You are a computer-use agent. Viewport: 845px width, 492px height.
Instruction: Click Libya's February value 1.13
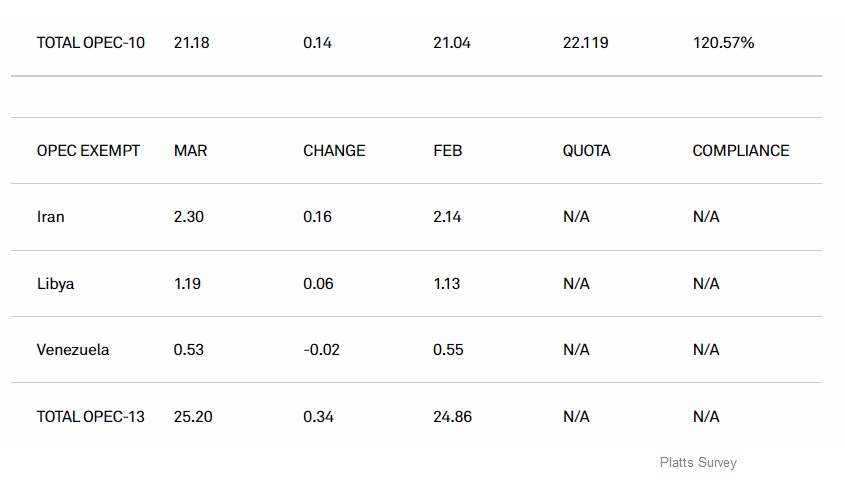(x=447, y=283)
